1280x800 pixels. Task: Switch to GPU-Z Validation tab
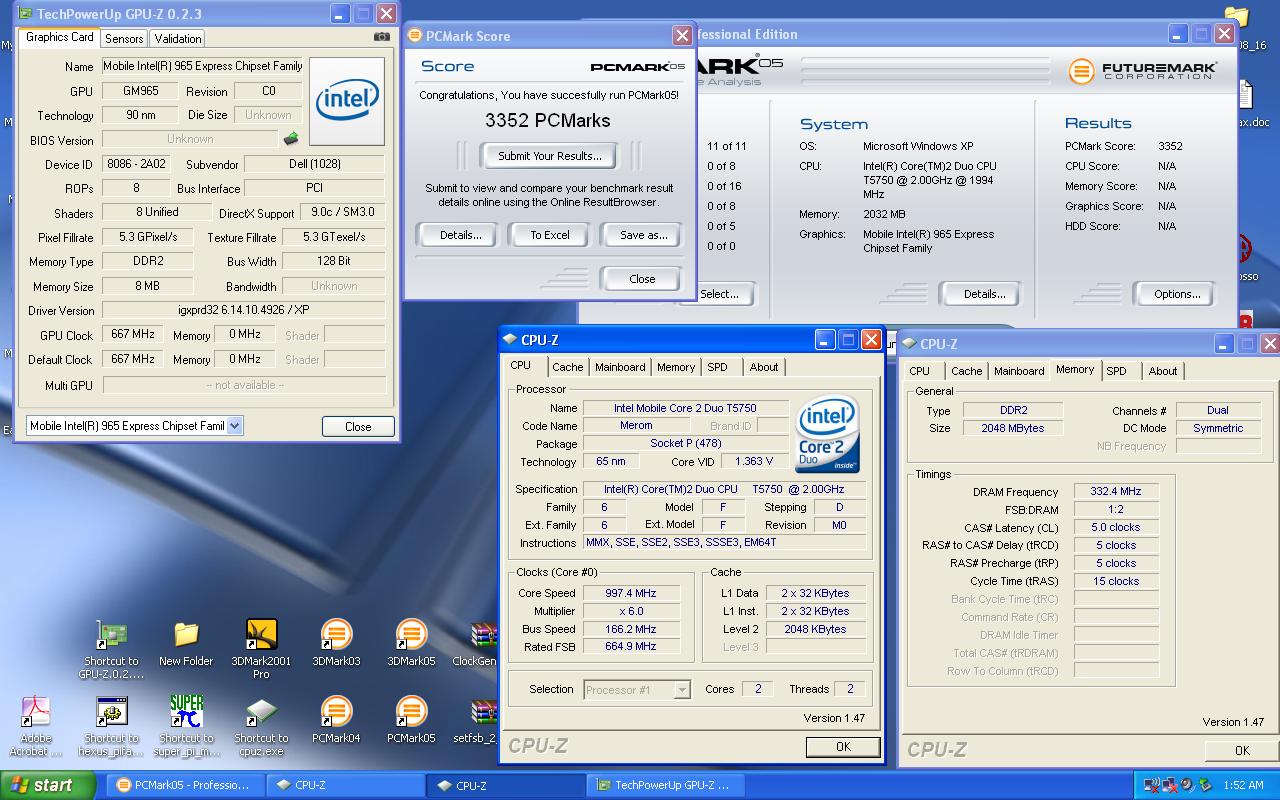178,38
